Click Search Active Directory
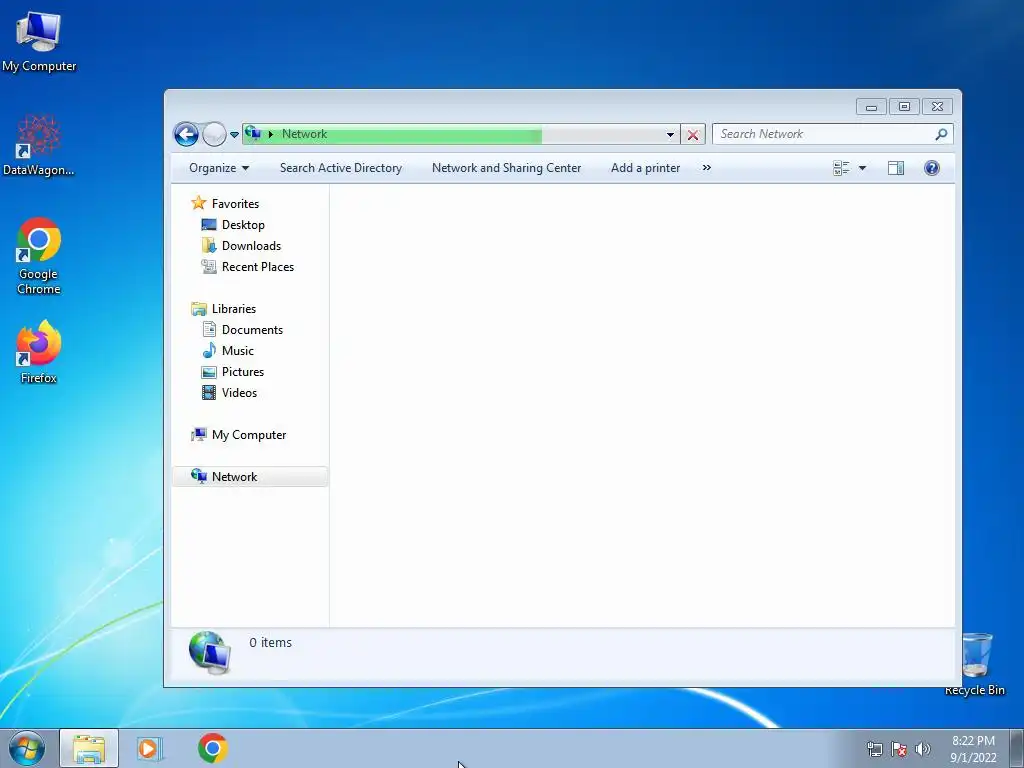The height and width of the screenshot is (768, 1024). click(341, 168)
